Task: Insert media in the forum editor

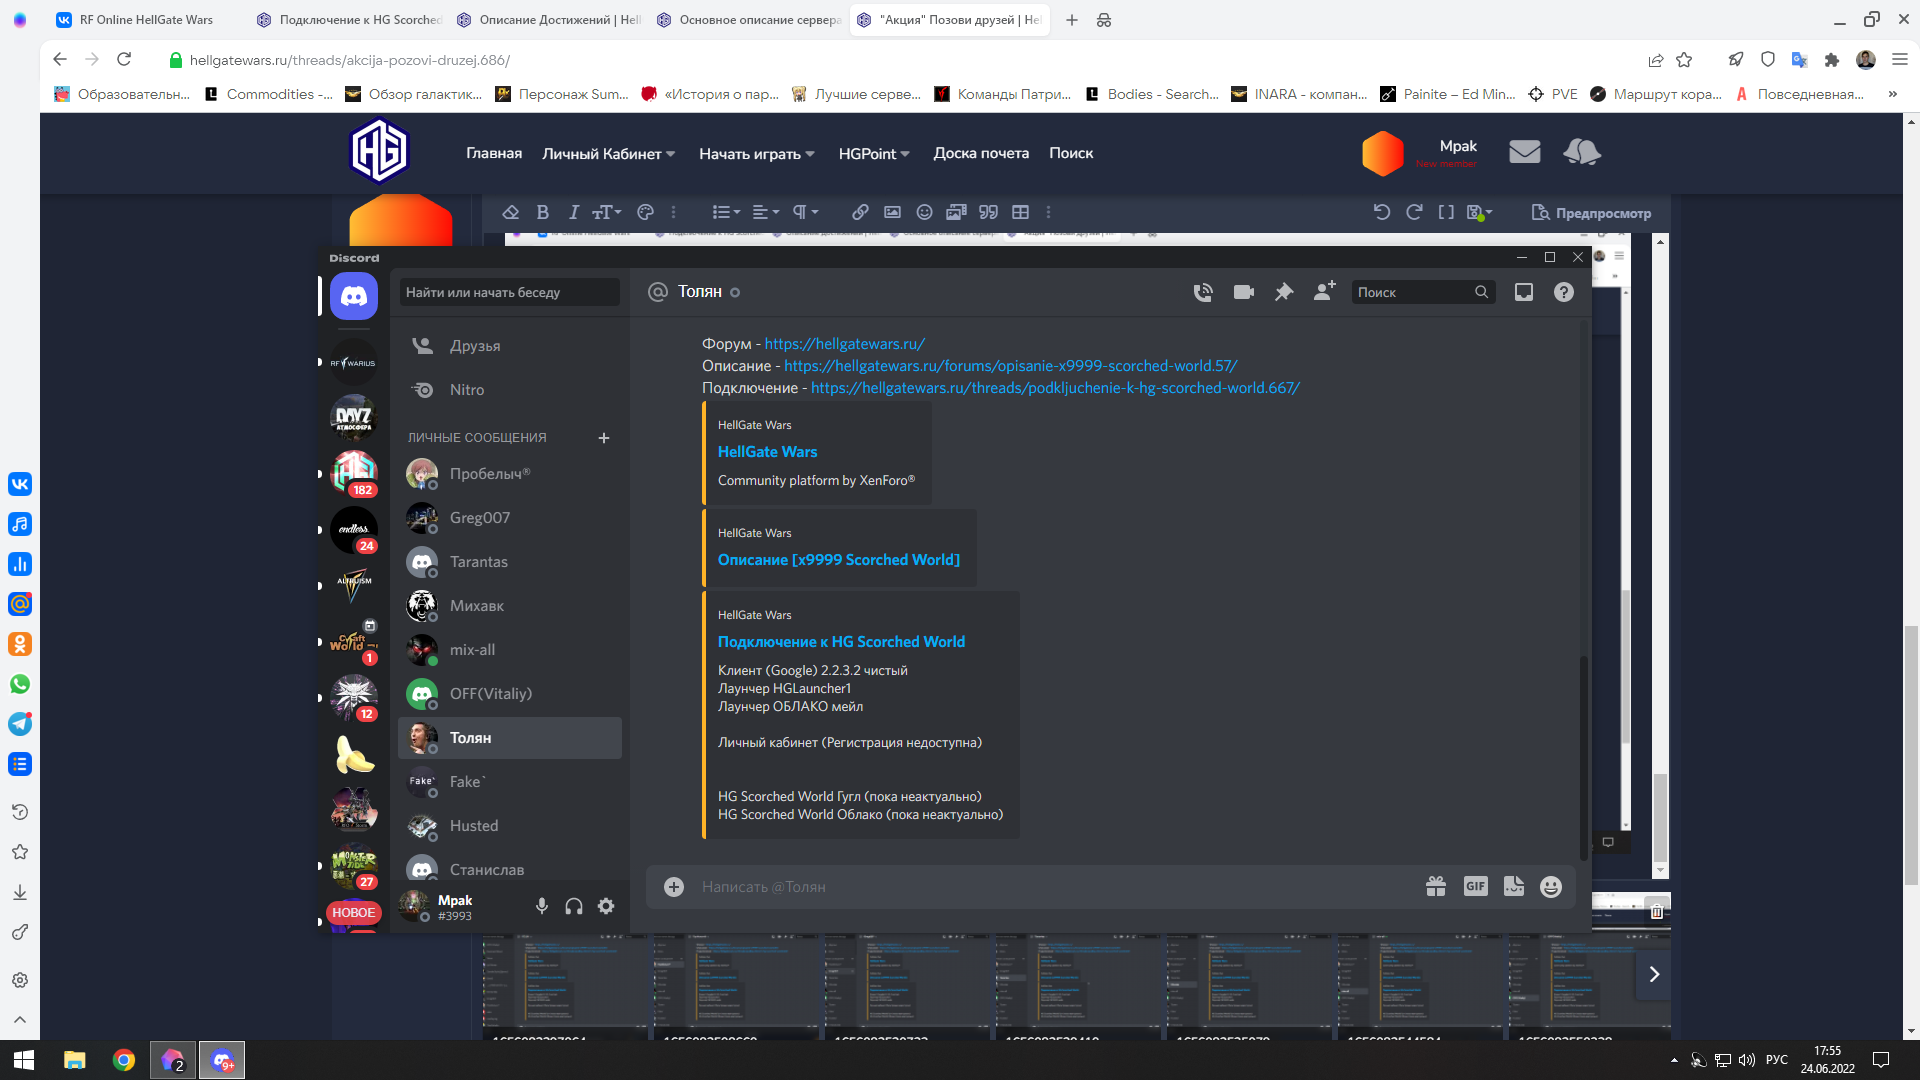Action: click(957, 212)
